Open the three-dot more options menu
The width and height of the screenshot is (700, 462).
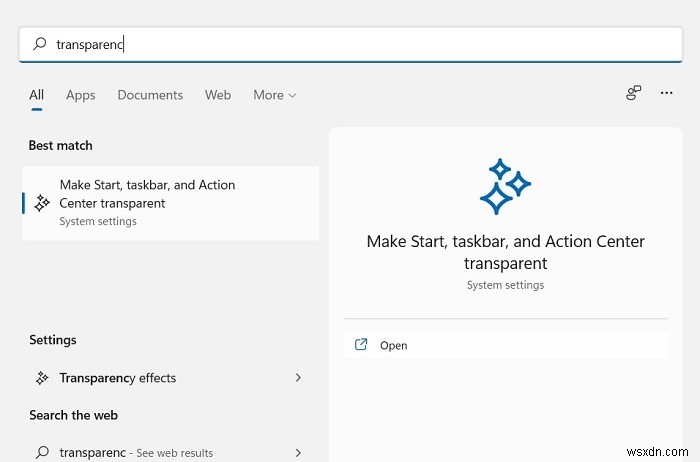[x=667, y=93]
